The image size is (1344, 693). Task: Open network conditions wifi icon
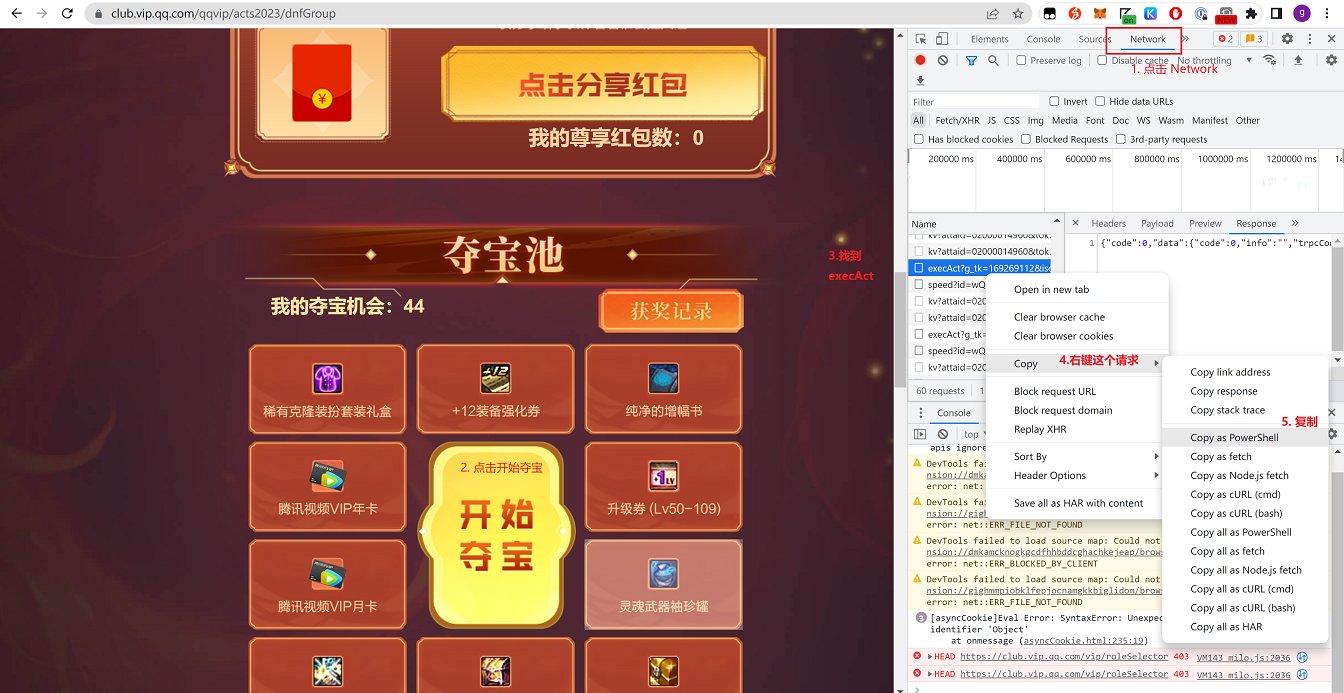[1270, 60]
